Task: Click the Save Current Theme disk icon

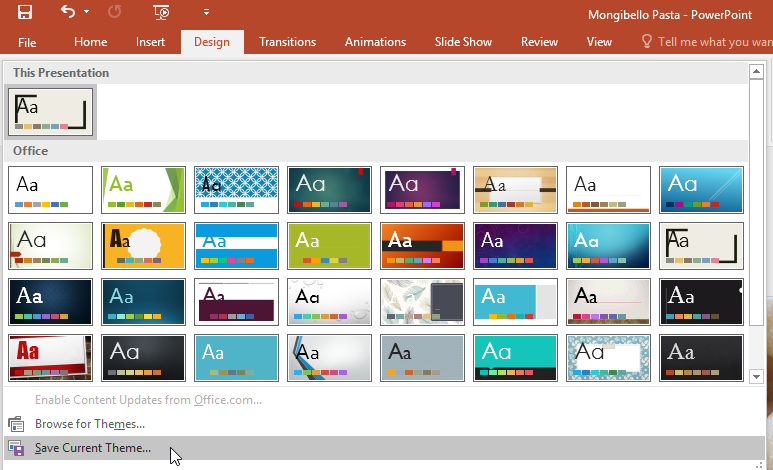Action: pos(16,448)
